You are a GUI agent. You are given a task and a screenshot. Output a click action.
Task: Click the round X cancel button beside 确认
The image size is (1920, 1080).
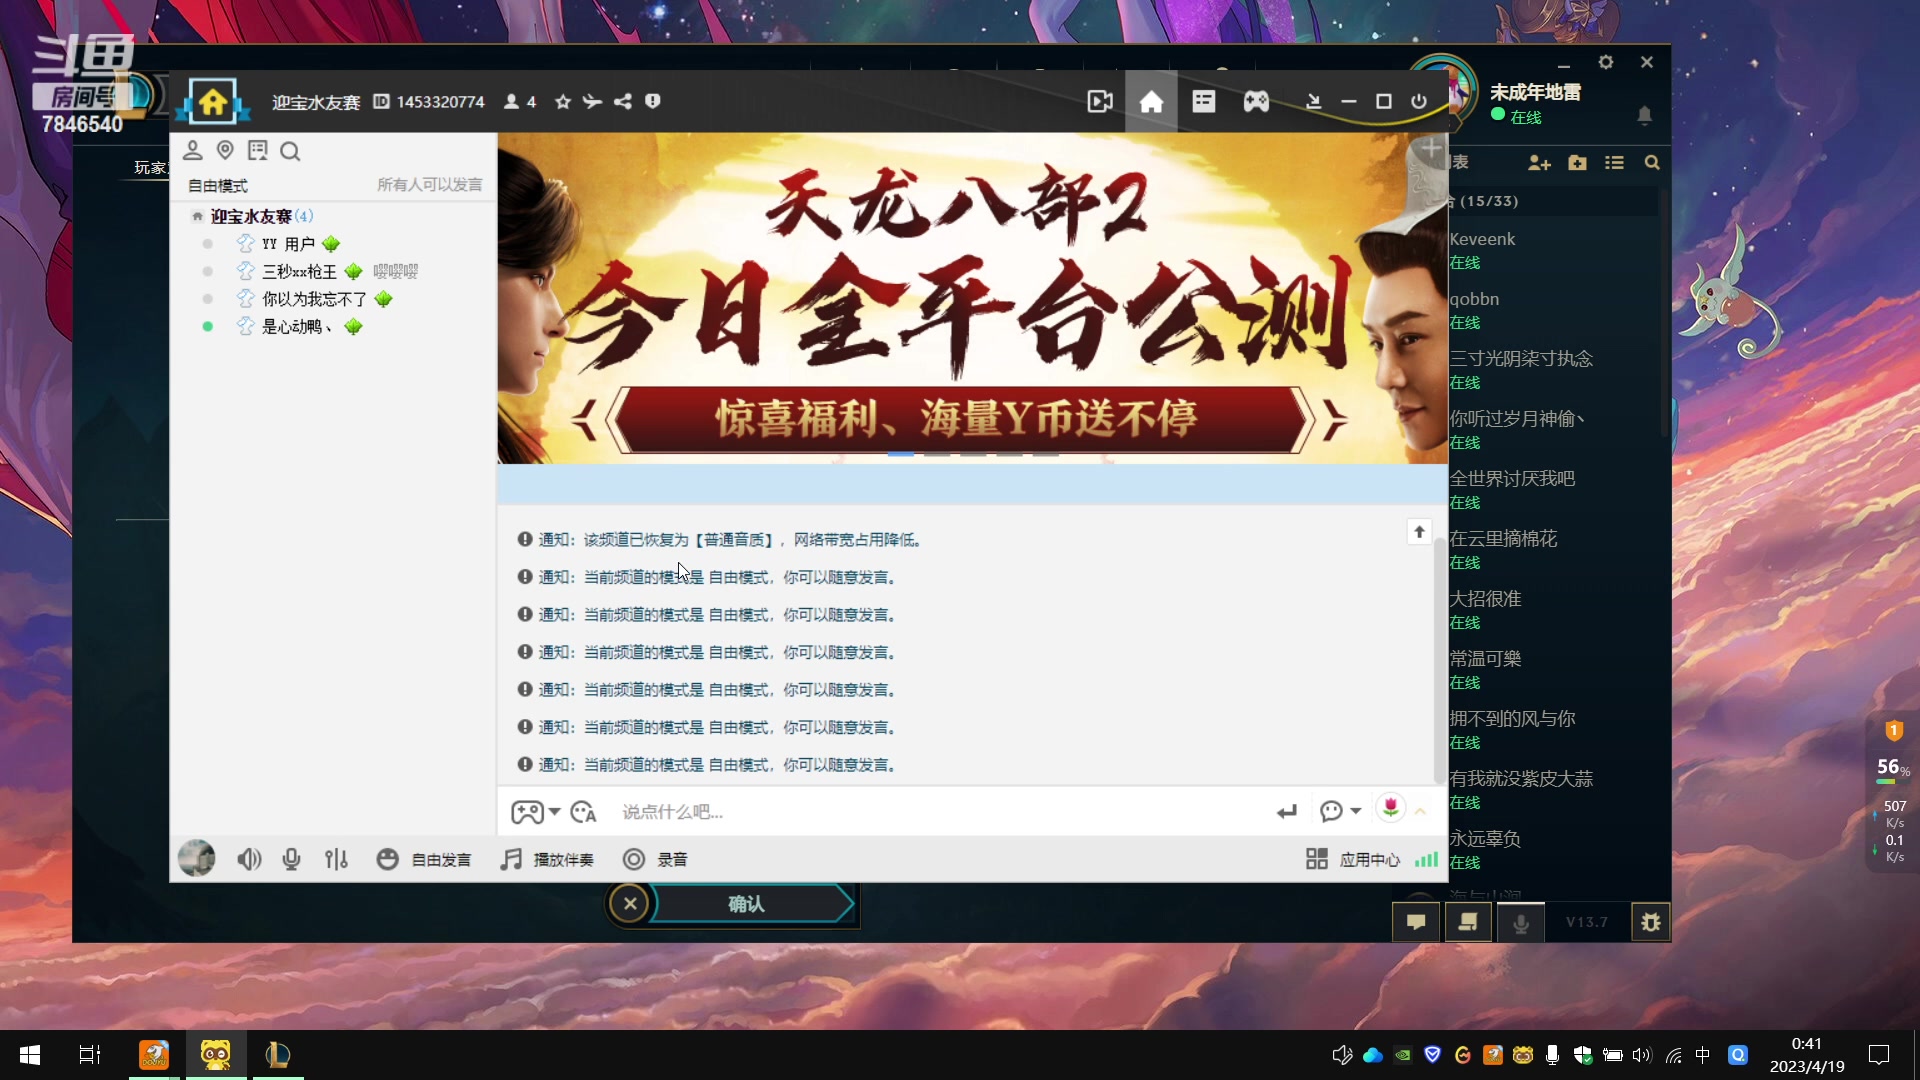coord(630,904)
